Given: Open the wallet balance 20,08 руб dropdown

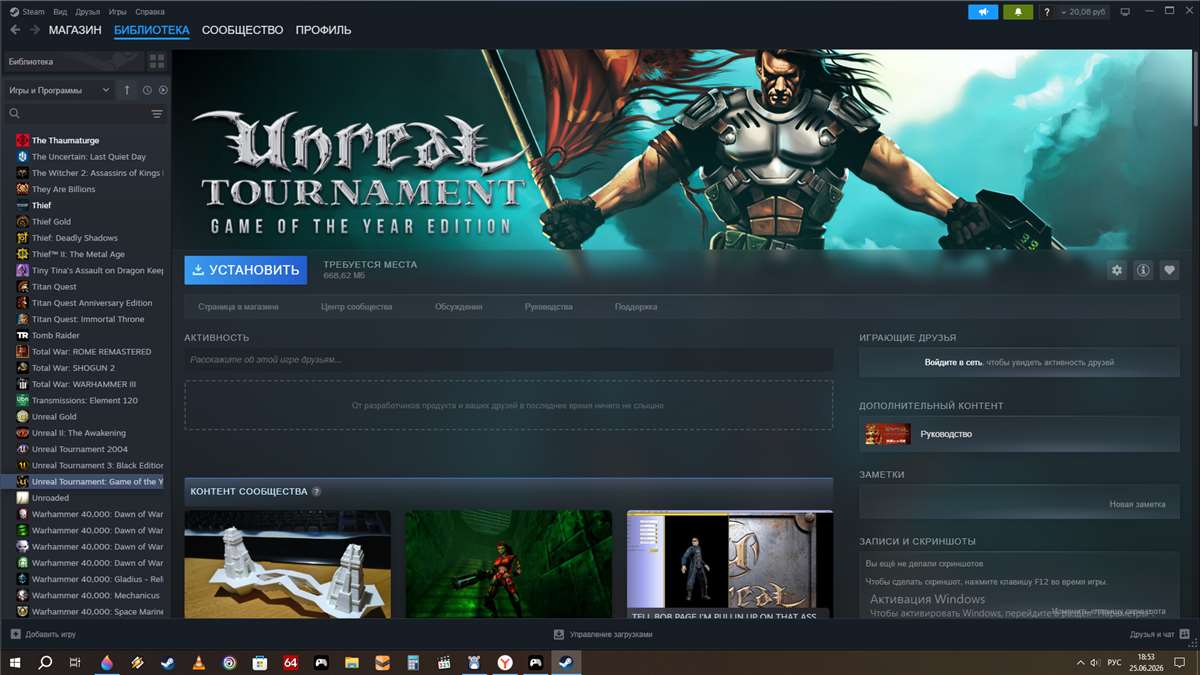Looking at the screenshot, I should pos(1084,12).
